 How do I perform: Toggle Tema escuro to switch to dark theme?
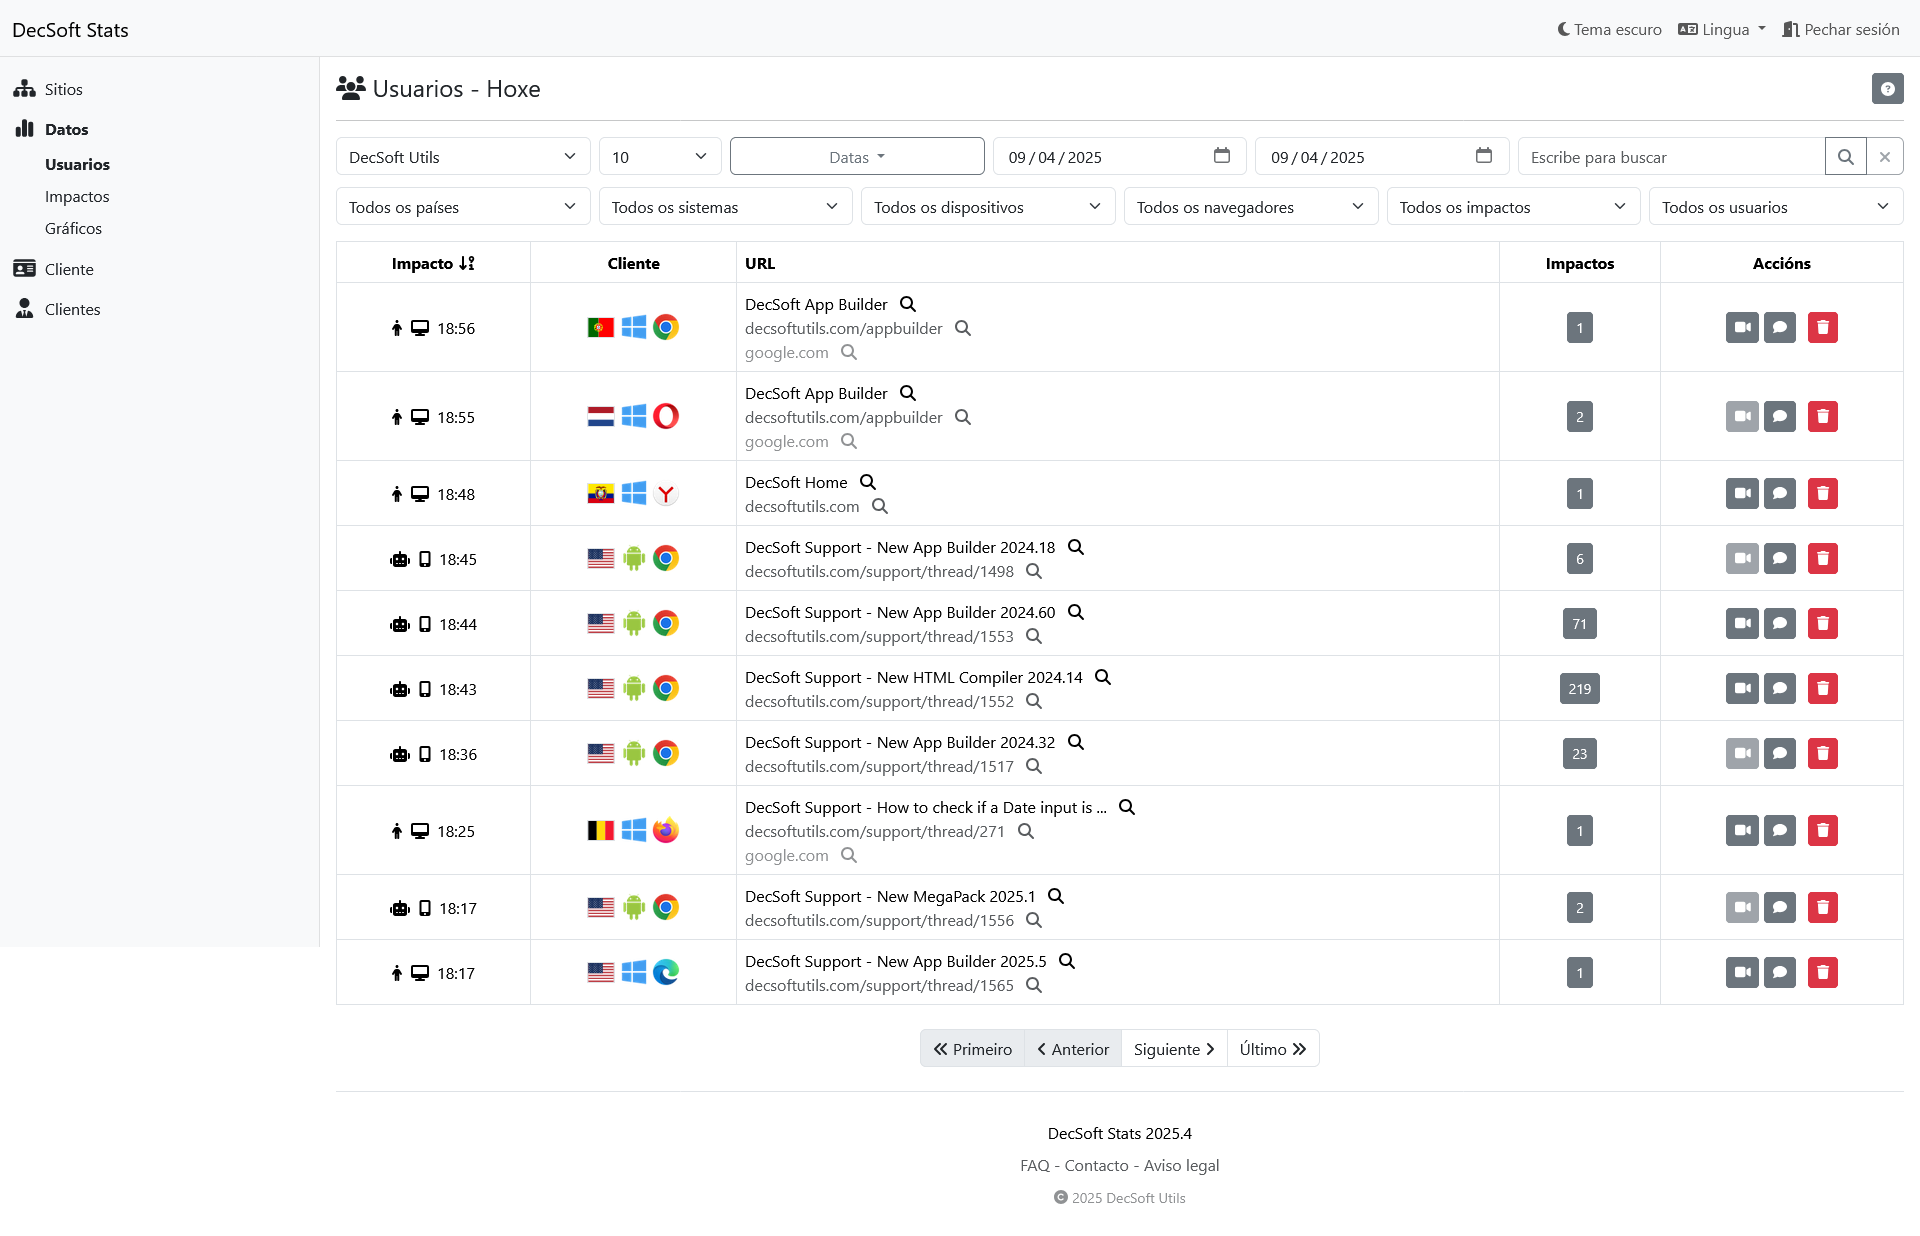point(1608,29)
